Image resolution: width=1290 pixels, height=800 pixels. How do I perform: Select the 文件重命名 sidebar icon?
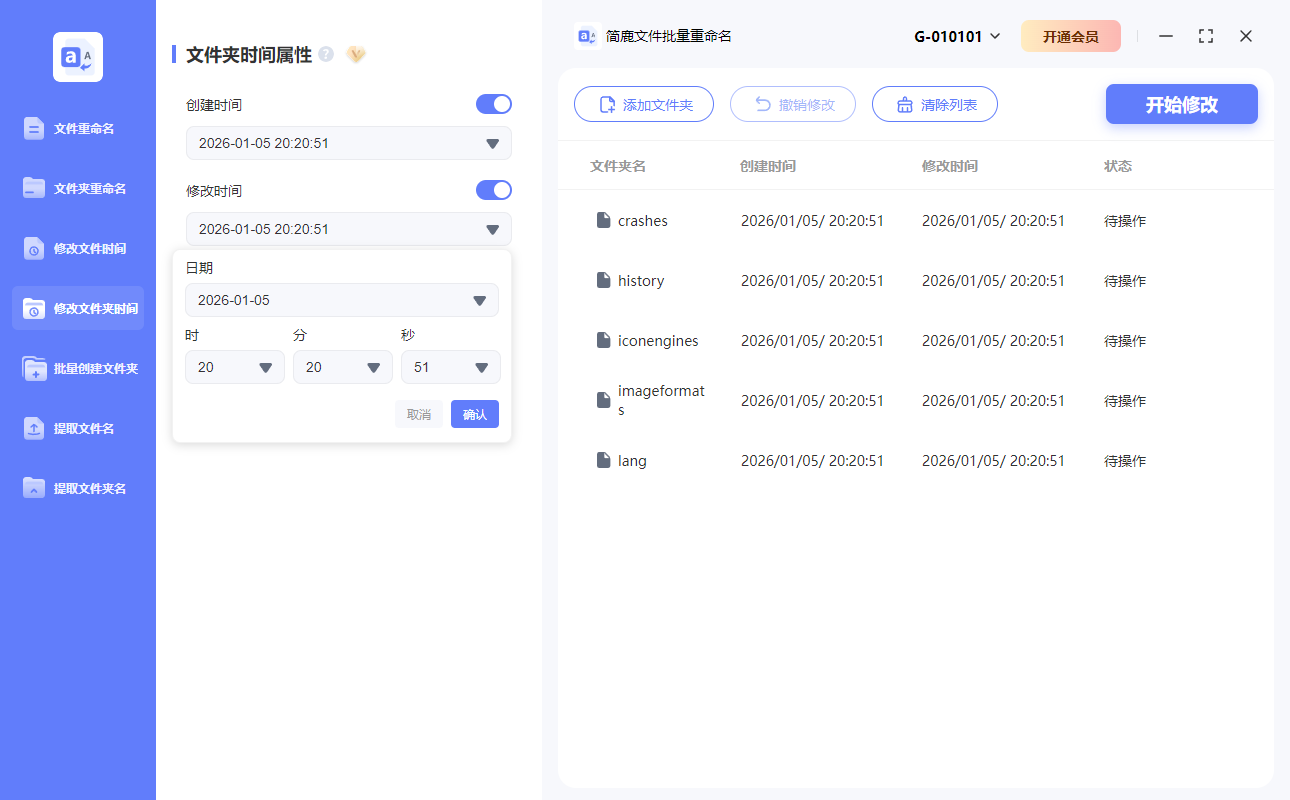click(33, 128)
